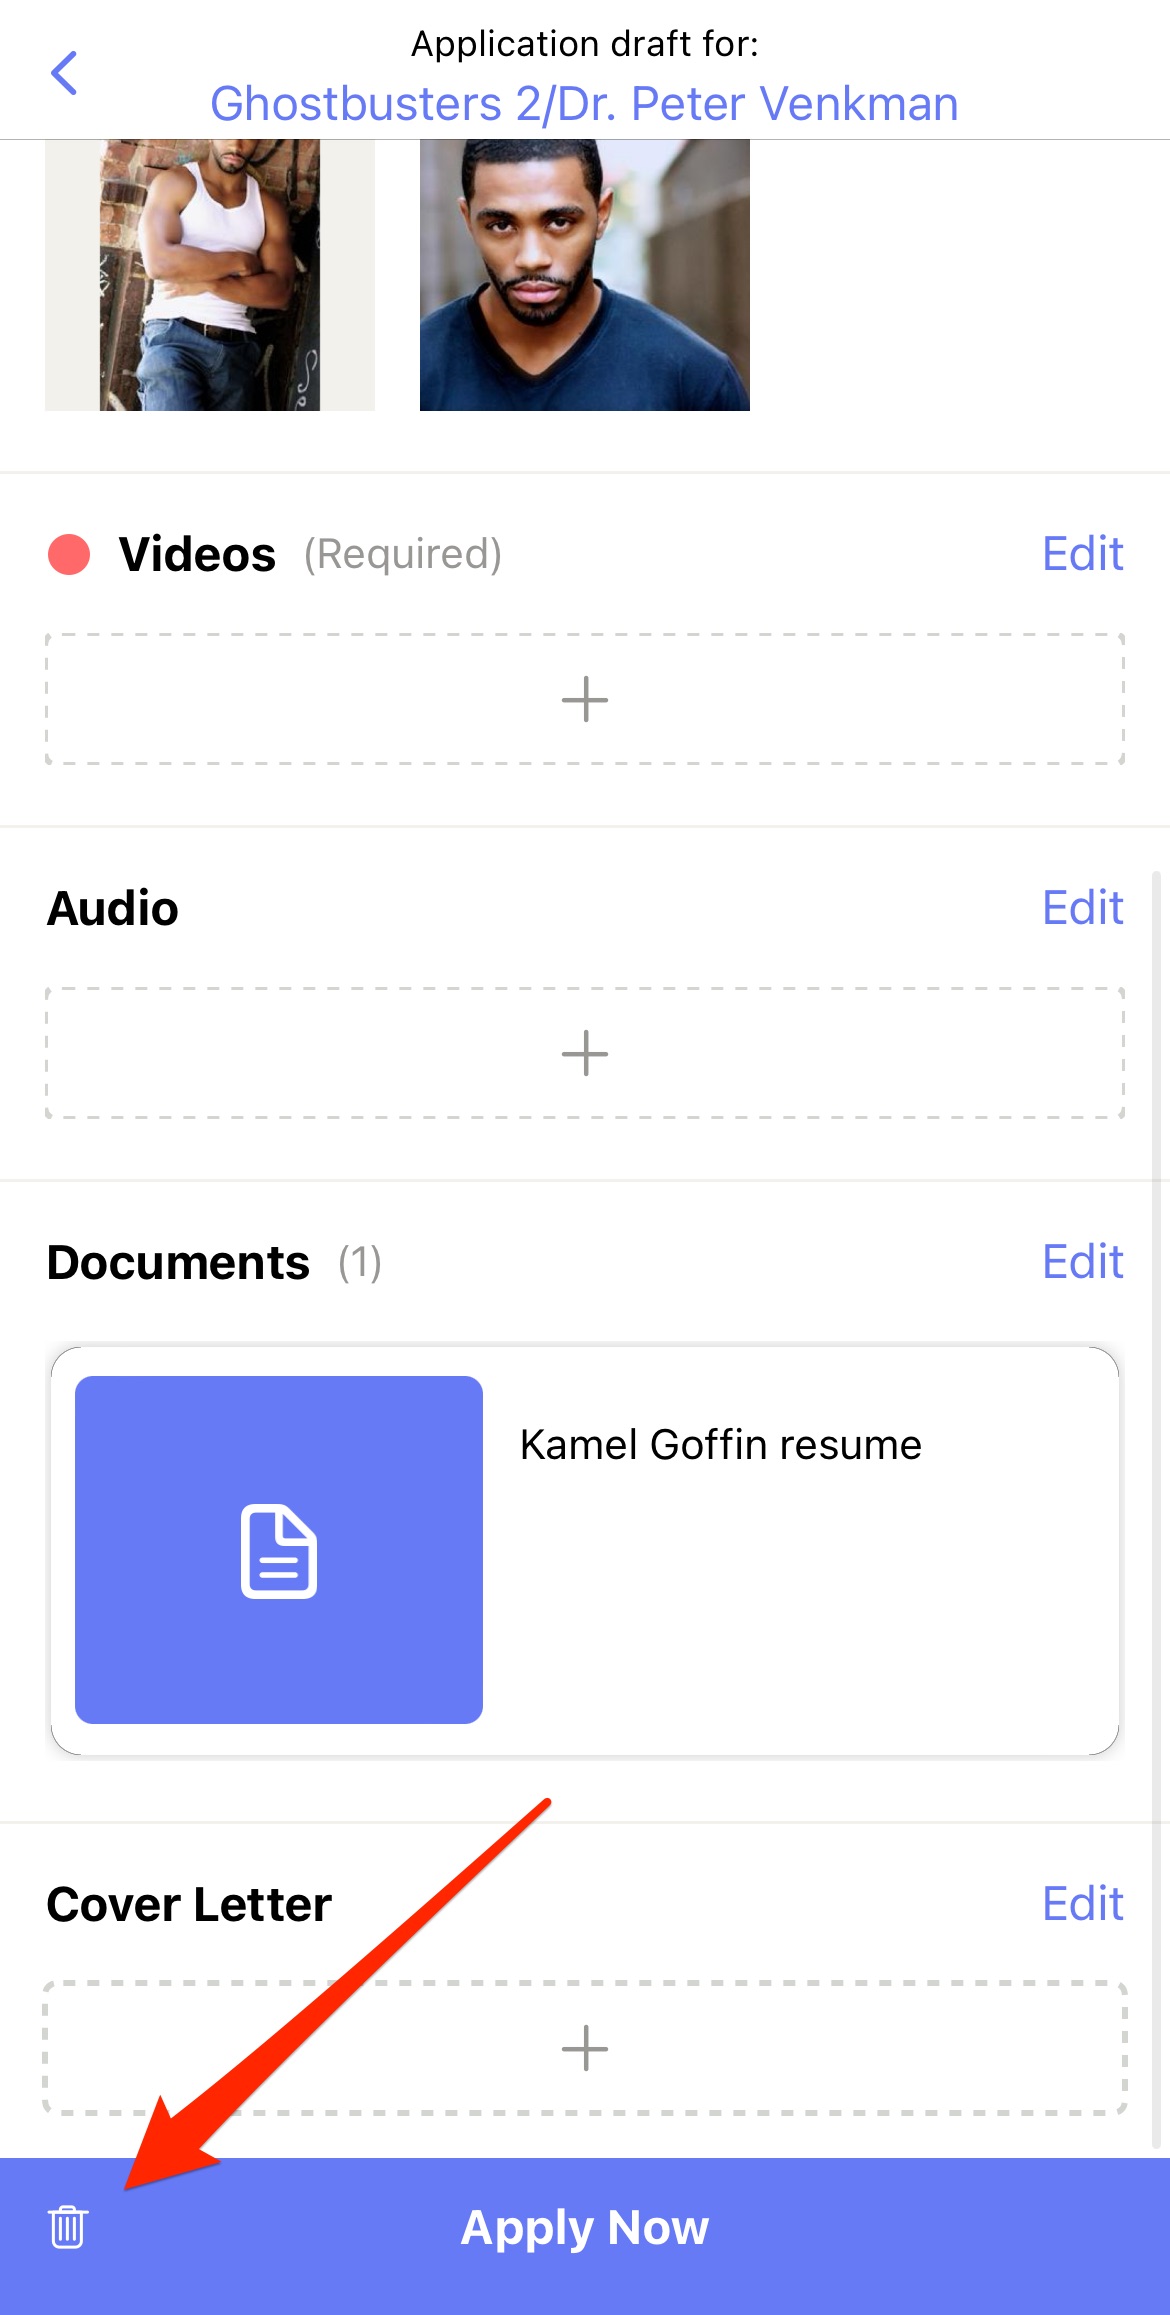Edit the Videos section
The image size is (1170, 2315).
point(1083,554)
